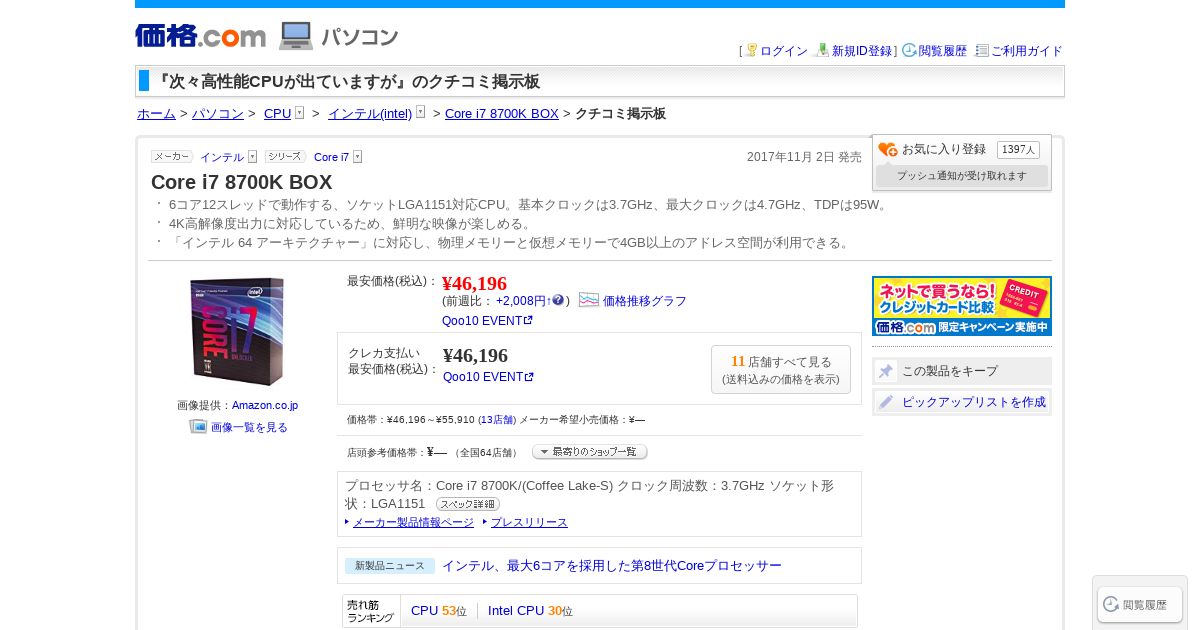Click Qoo10 EVENT link under credit-card price
1200x630 pixels.
[483, 377]
